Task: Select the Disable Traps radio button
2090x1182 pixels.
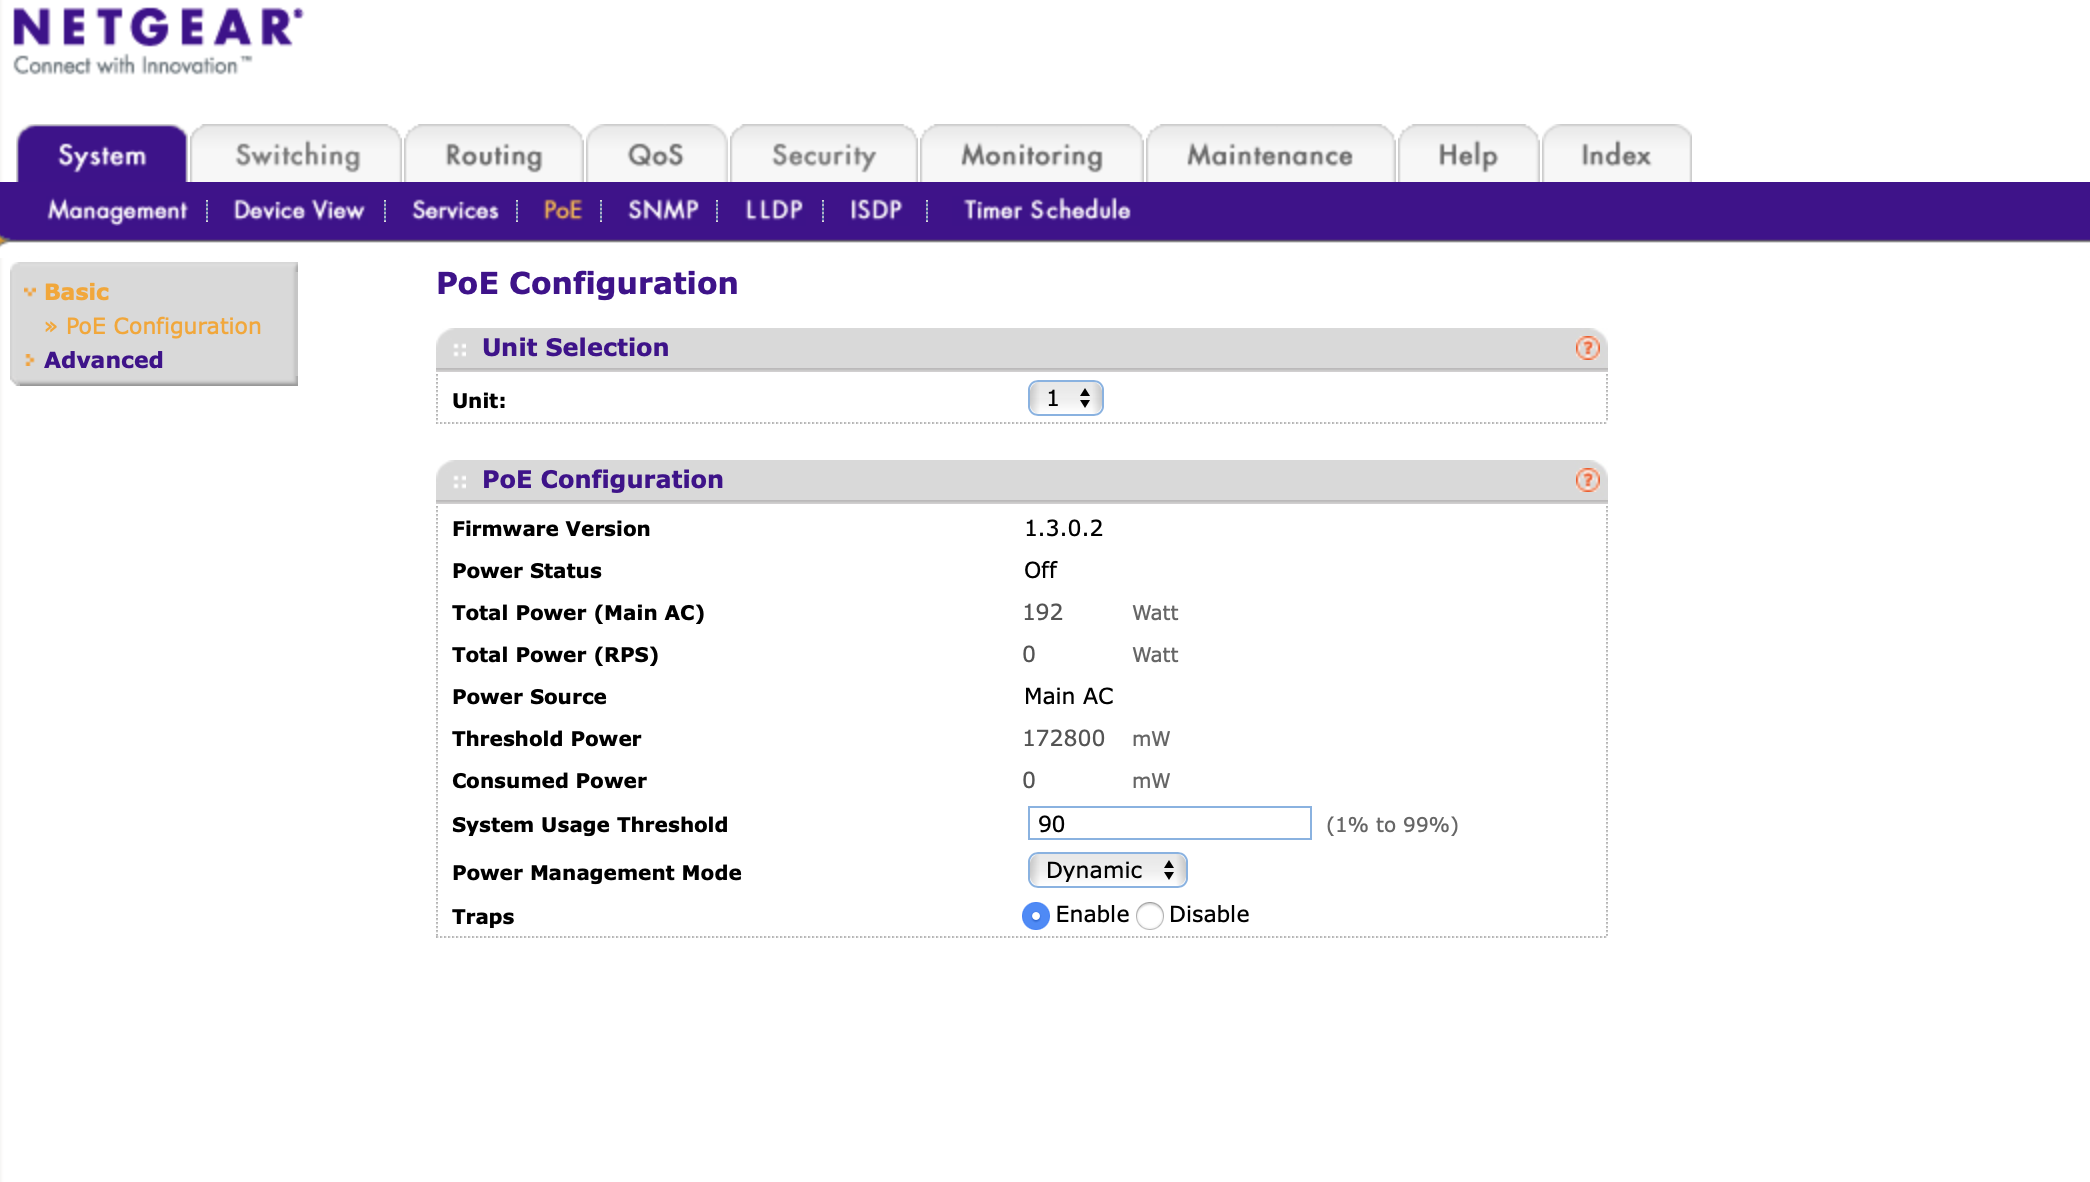Action: pyautogui.click(x=1150, y=915)
